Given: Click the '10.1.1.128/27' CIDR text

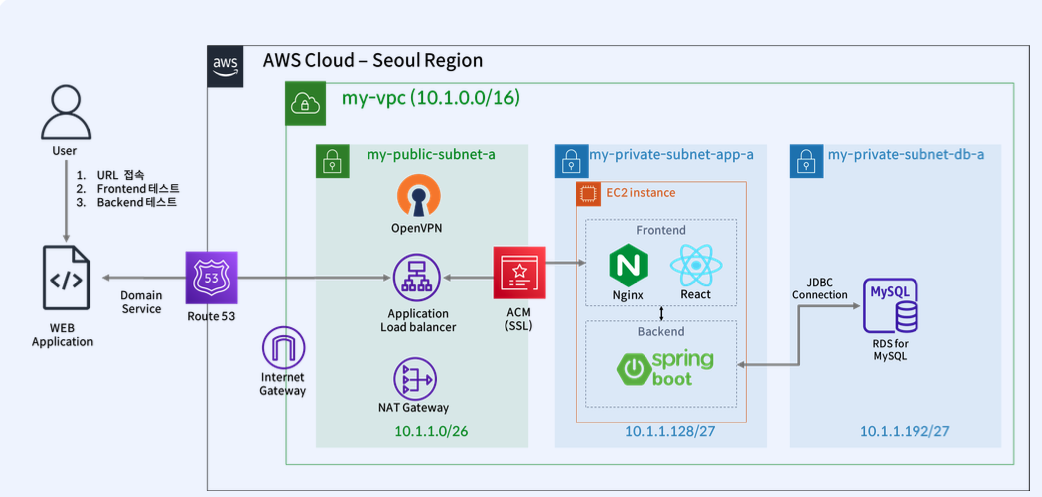Looking at the screenshot, I should (x=670, y=431).
